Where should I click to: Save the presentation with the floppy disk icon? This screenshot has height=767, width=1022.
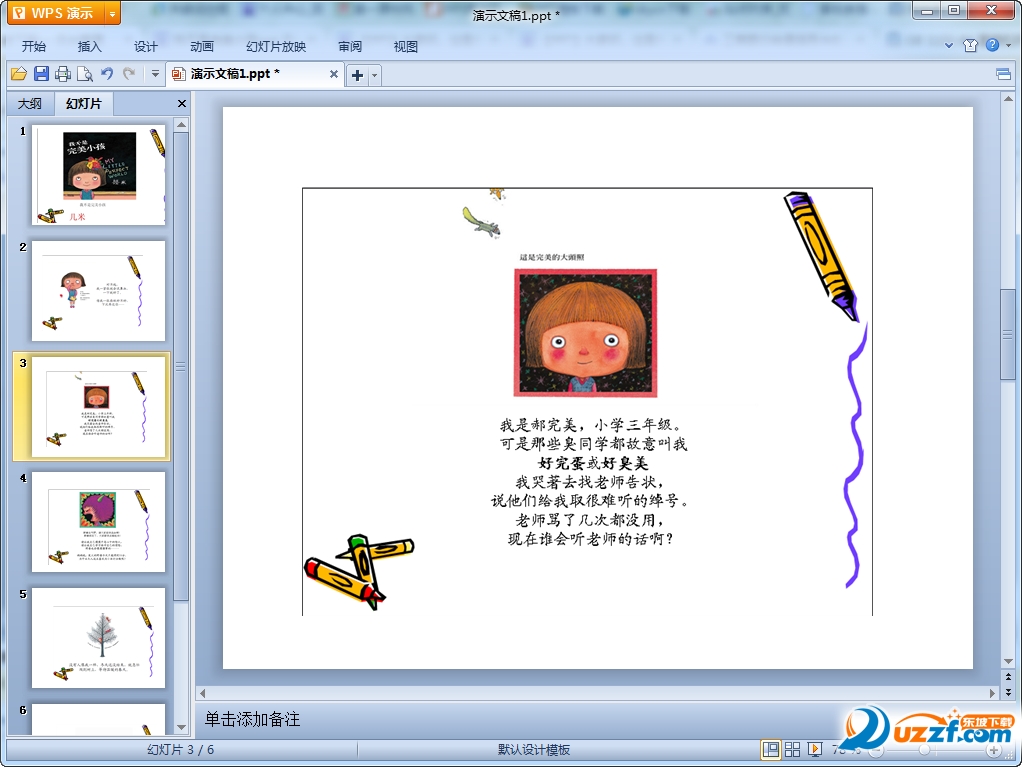pyautogui.click(x=41, y=74)
